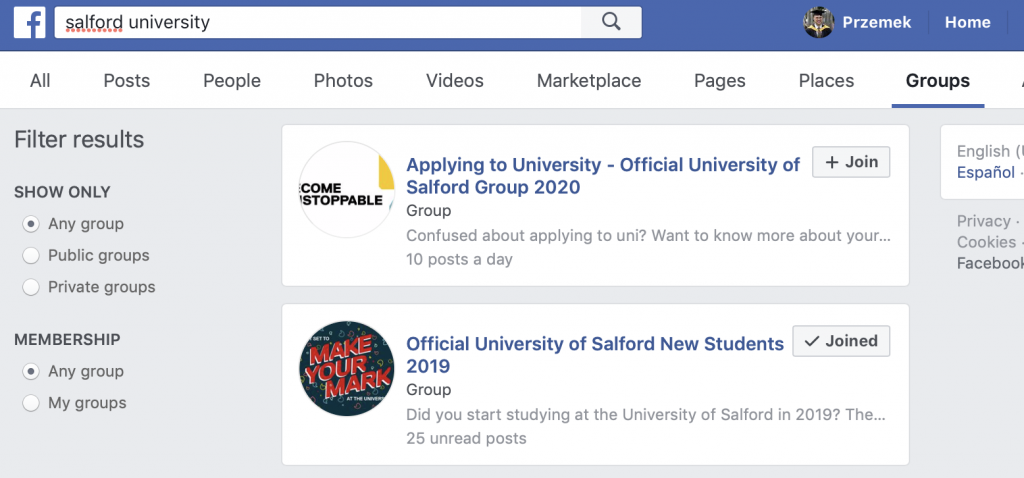
Task: Switch to the Pages tab
Action: [x=720, y=80]
